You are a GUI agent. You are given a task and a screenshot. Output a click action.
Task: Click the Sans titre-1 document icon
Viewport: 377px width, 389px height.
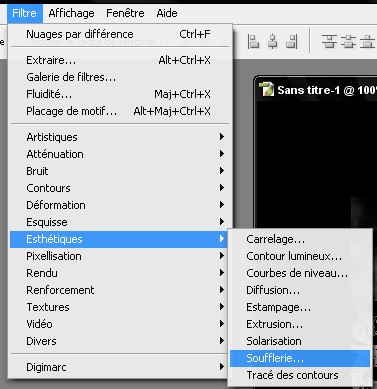266,89
